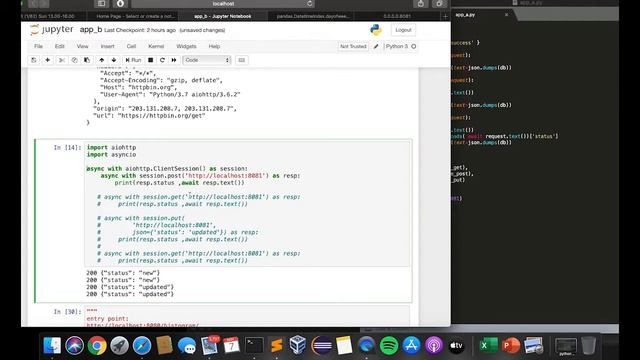This screenshot has height=360, width=640.
Task: Copy selected cells in the Jupyter toolbar
Action: (74, 60)
